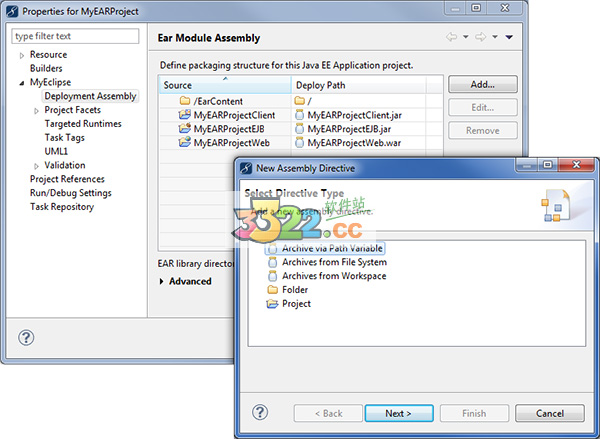Expand the Resource tree node

[x=22, y=55]
